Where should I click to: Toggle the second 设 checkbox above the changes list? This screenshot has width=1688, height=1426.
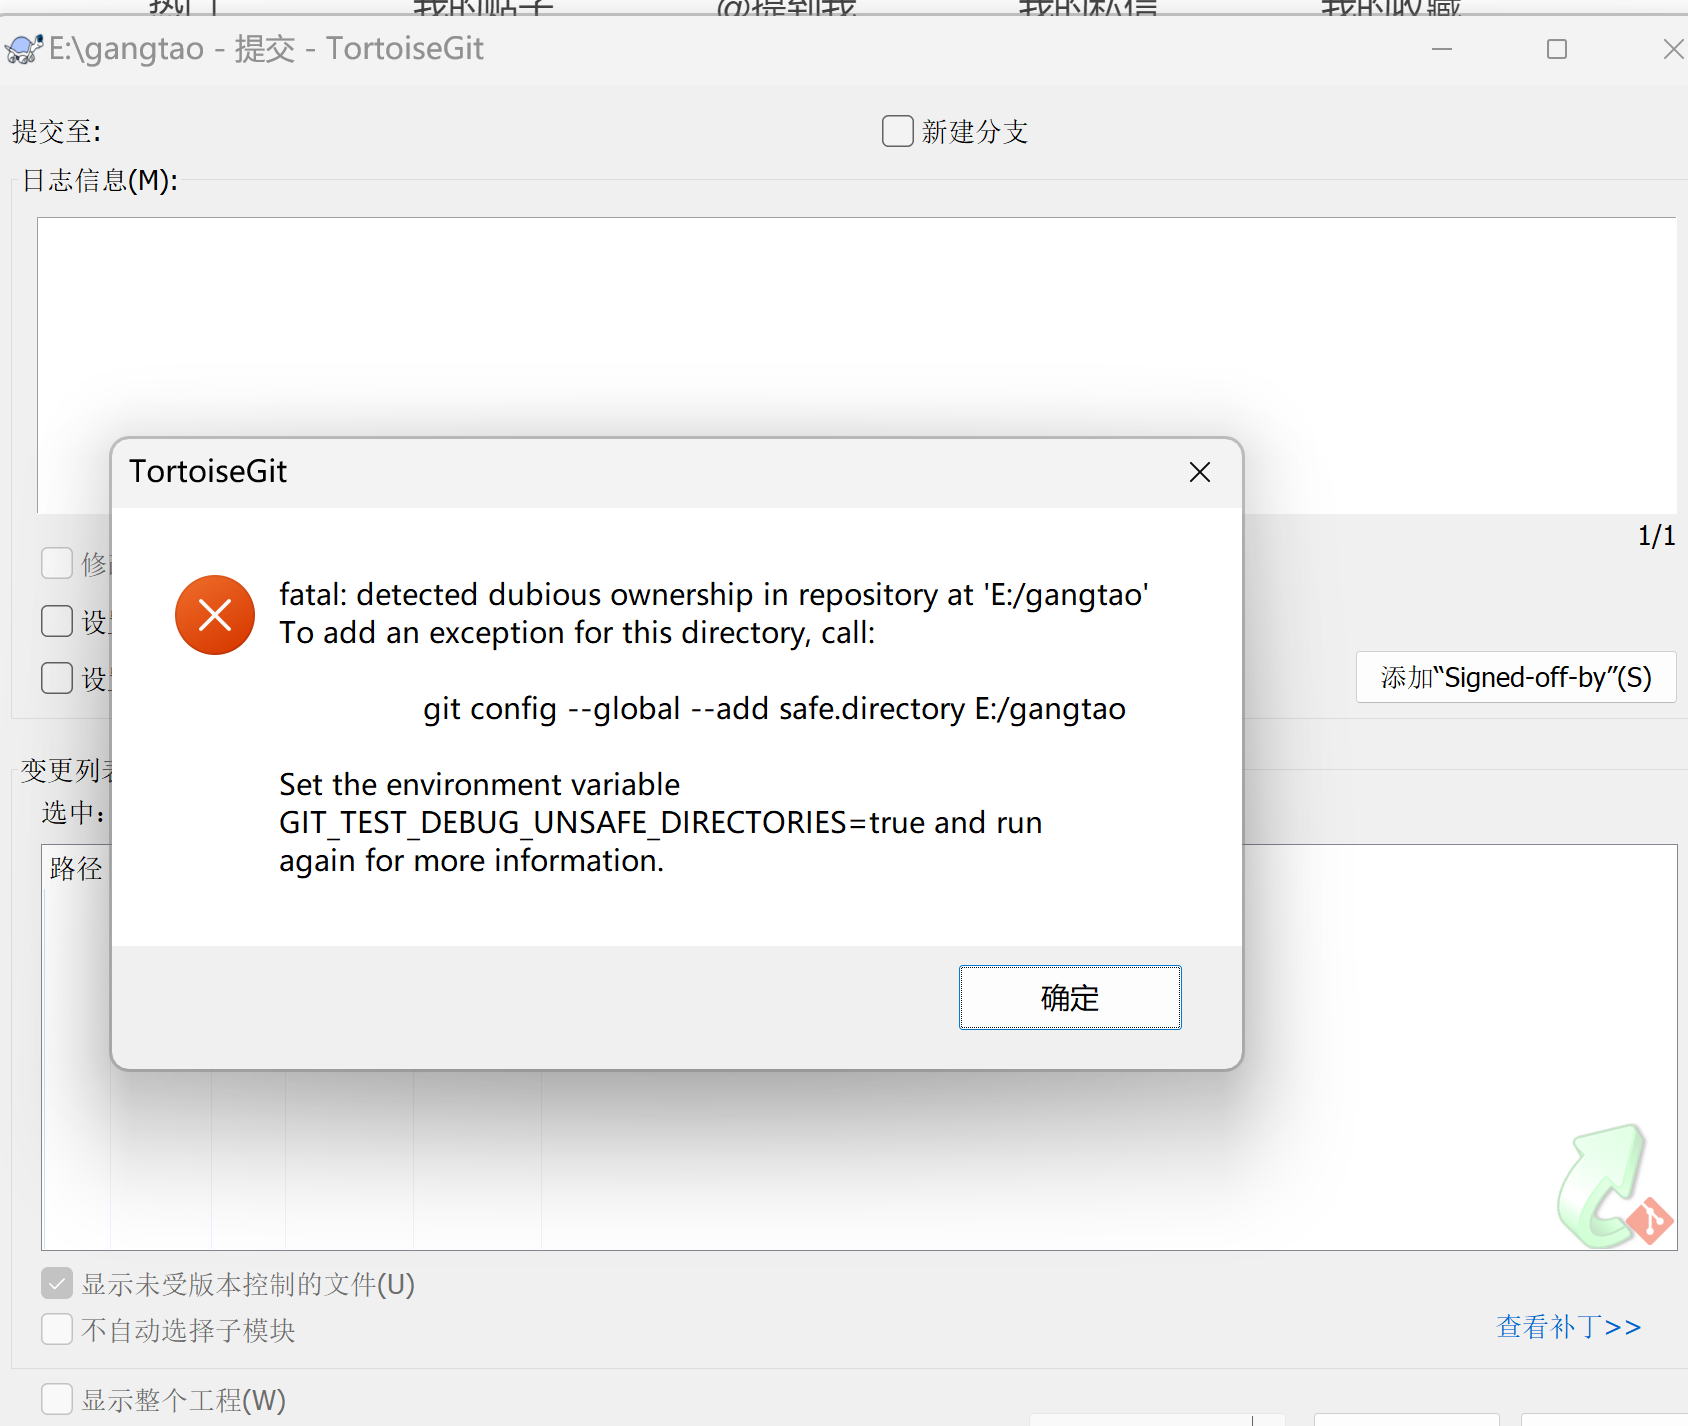[57, 678]
